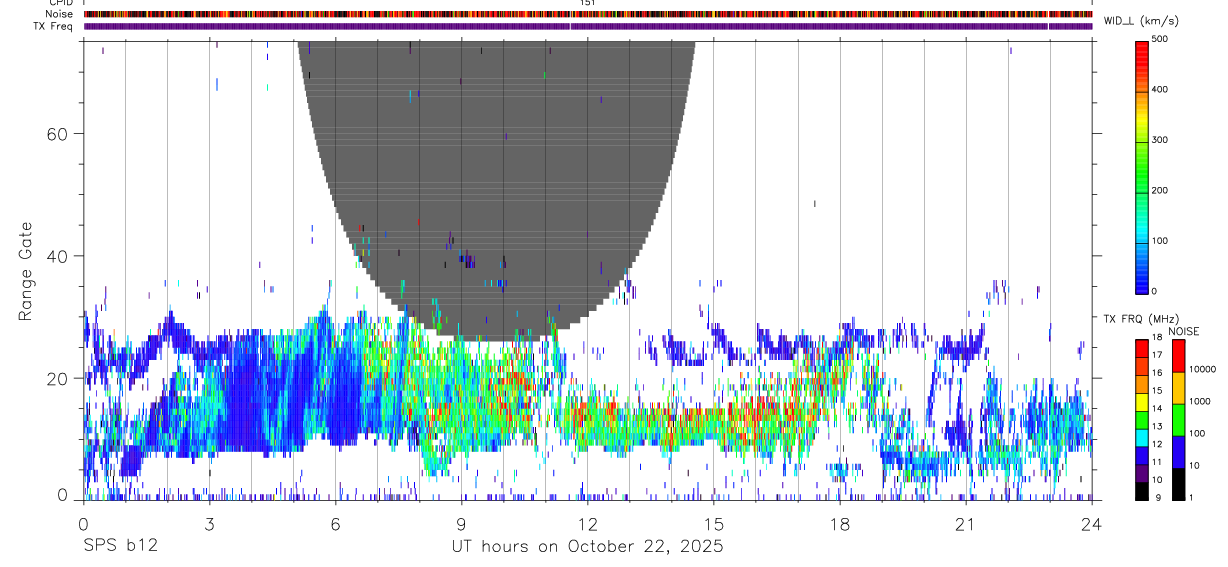Click the '400' tick on the WID color bar

coord(1160,89)
